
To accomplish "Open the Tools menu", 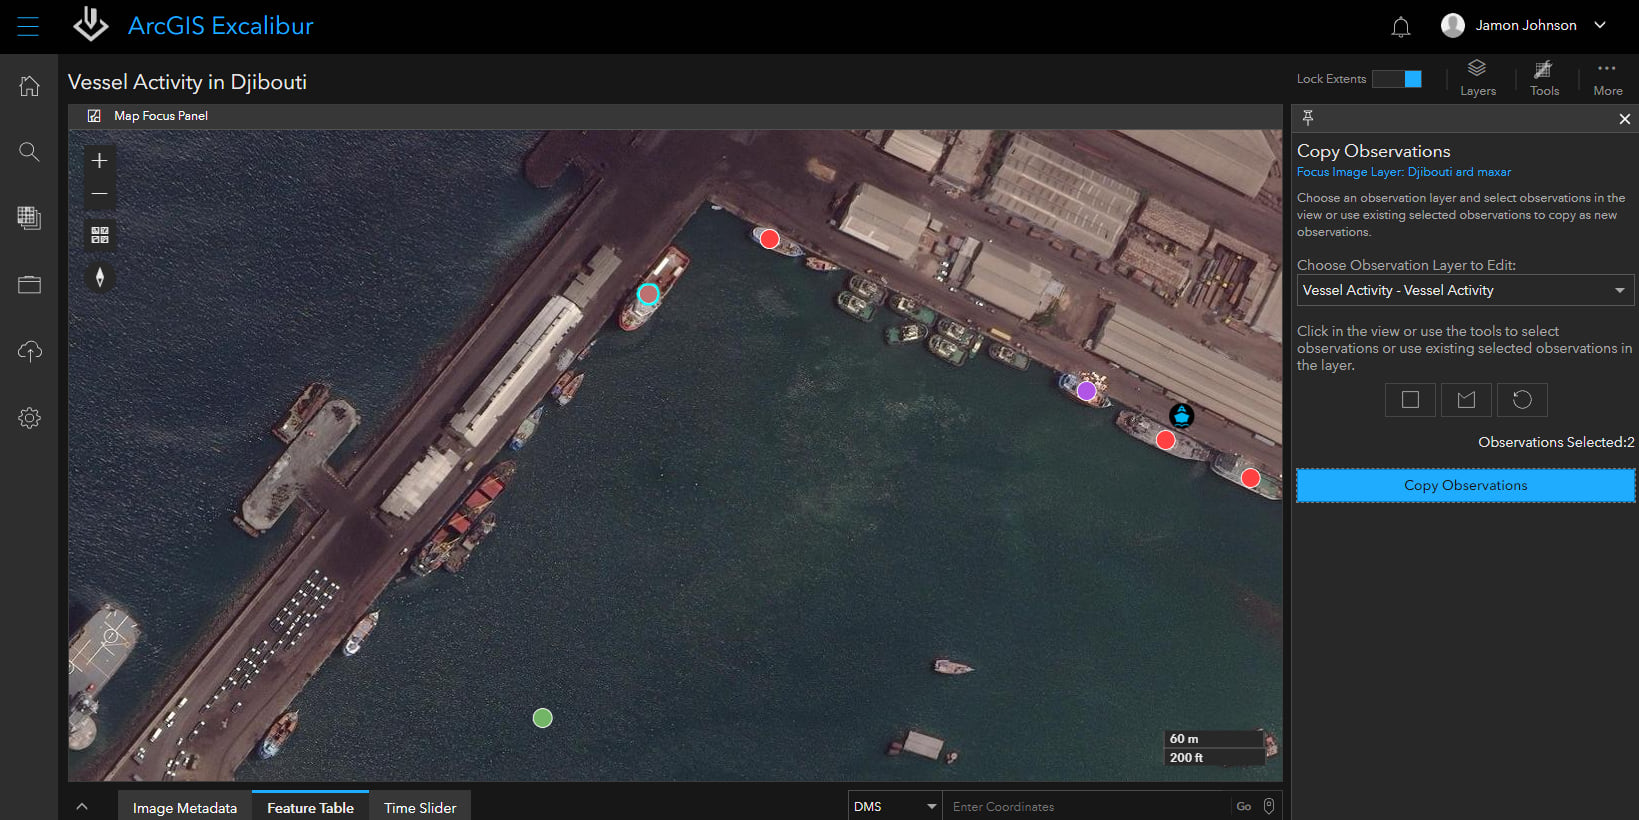I will point(1544,78).
